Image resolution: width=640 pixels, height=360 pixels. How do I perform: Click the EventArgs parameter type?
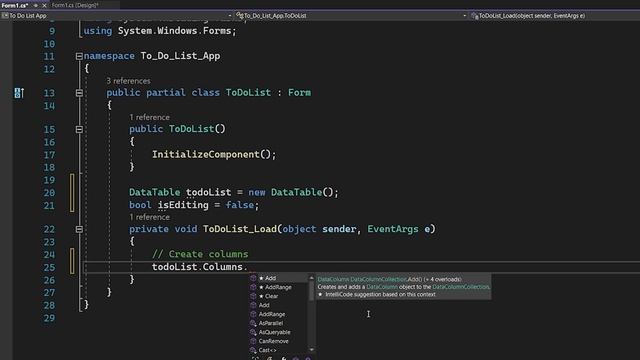pos(393,229)
